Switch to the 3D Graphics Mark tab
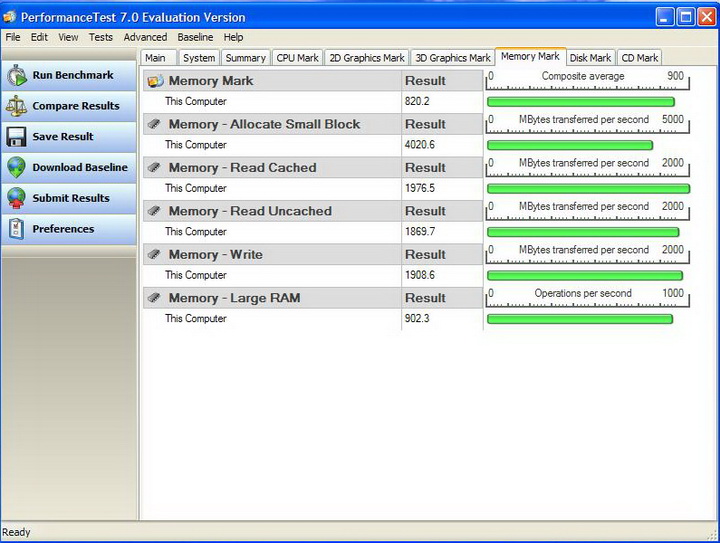720x543 pixels. click(453, 58)
